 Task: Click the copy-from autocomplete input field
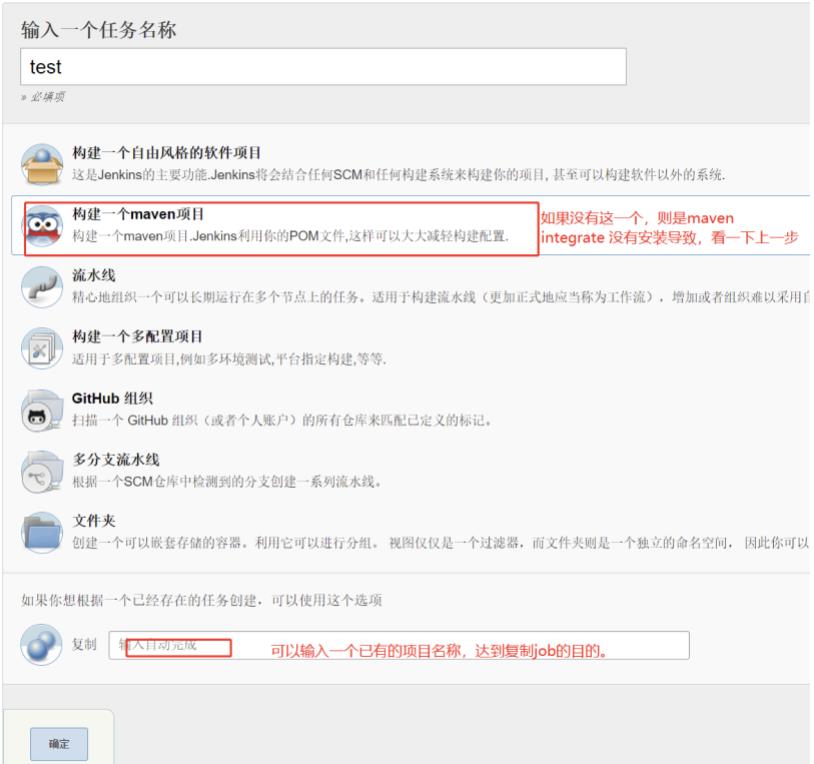point(399,645)
